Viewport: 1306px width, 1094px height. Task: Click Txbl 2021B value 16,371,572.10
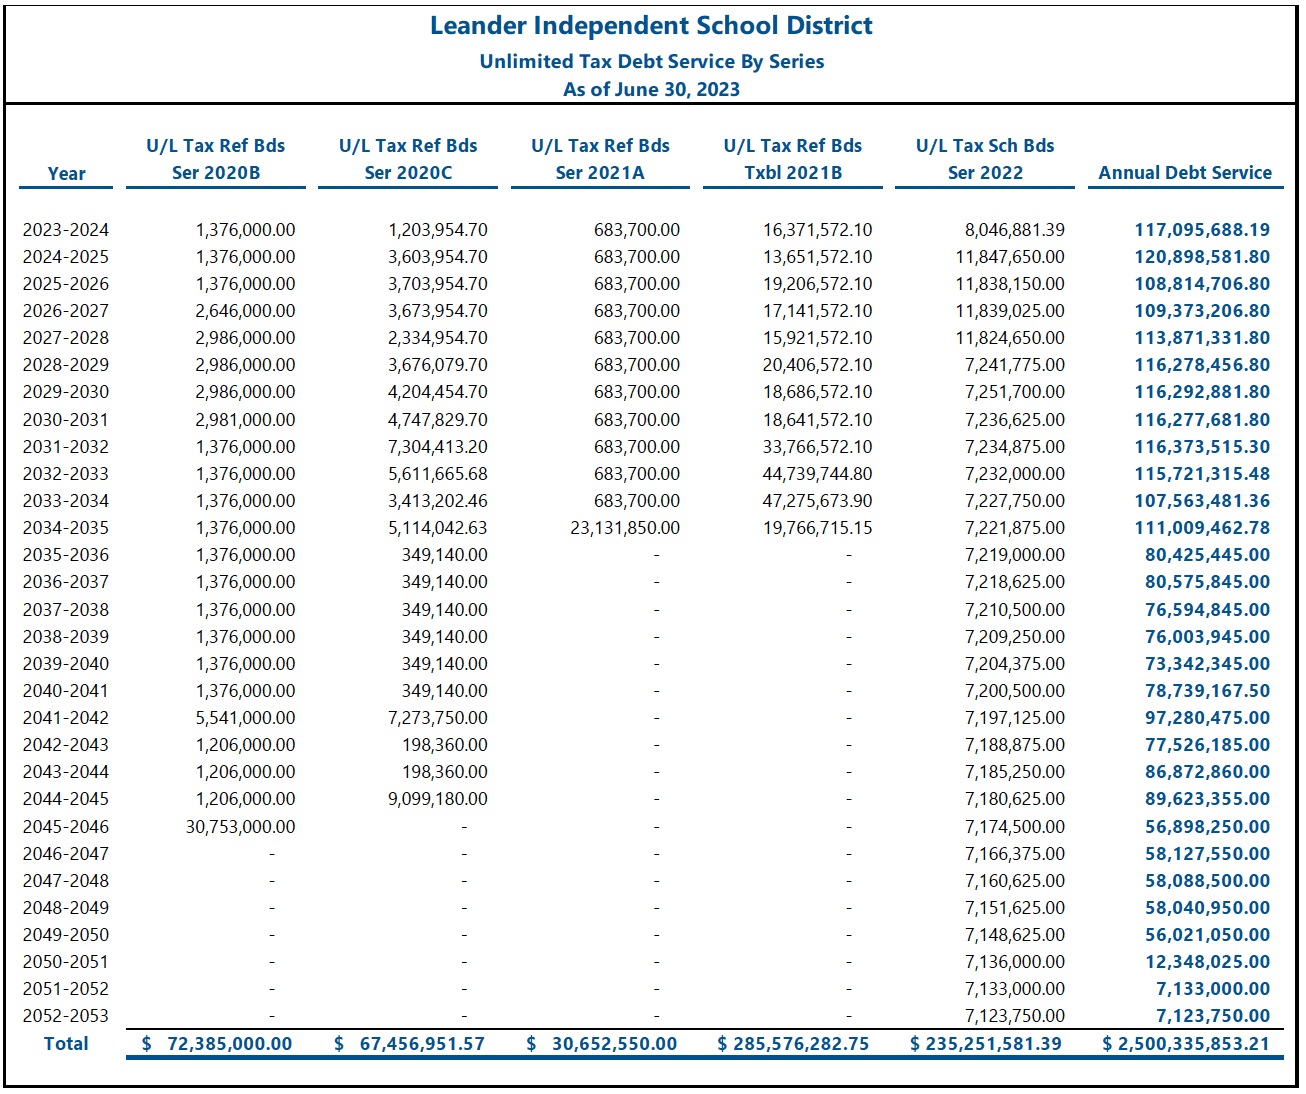[818, 230]
